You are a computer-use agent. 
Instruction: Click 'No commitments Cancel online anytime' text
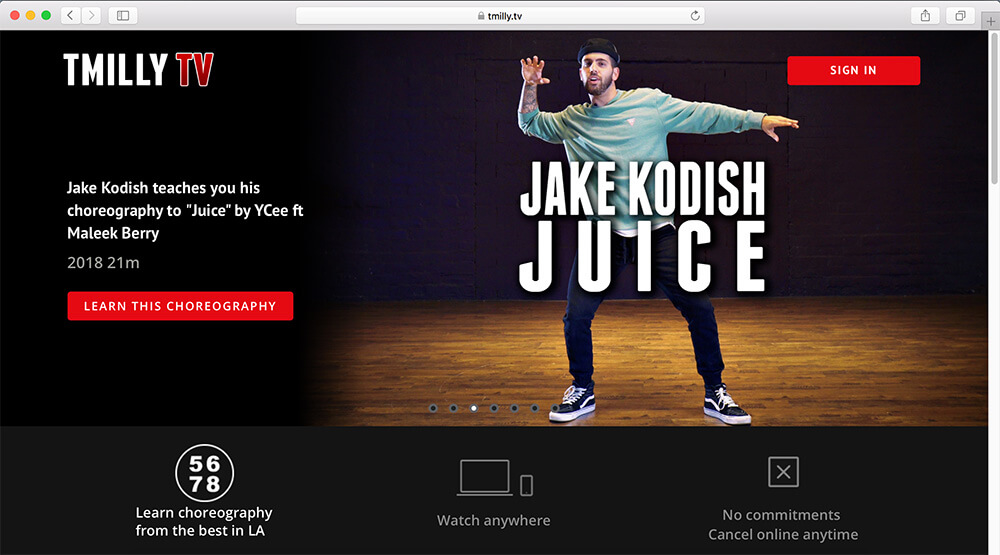[783, 524]
